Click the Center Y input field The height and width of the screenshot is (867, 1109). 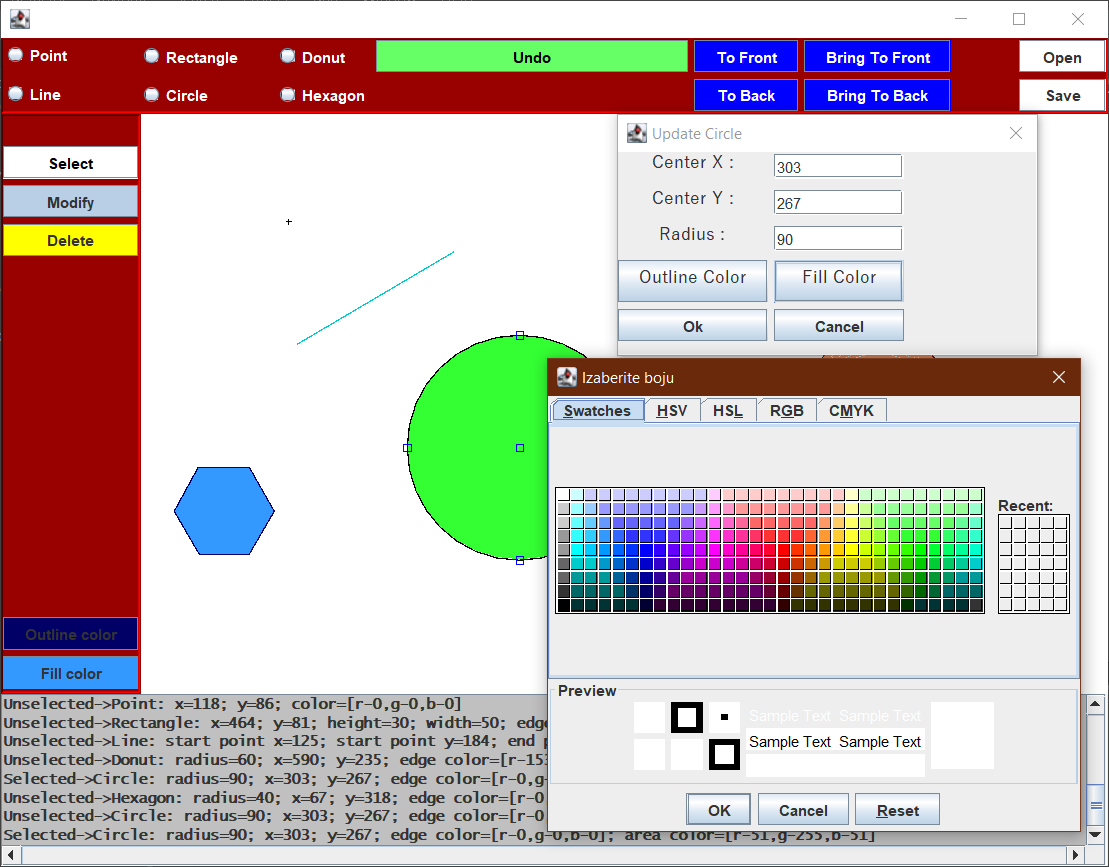[x=837, y=202]
